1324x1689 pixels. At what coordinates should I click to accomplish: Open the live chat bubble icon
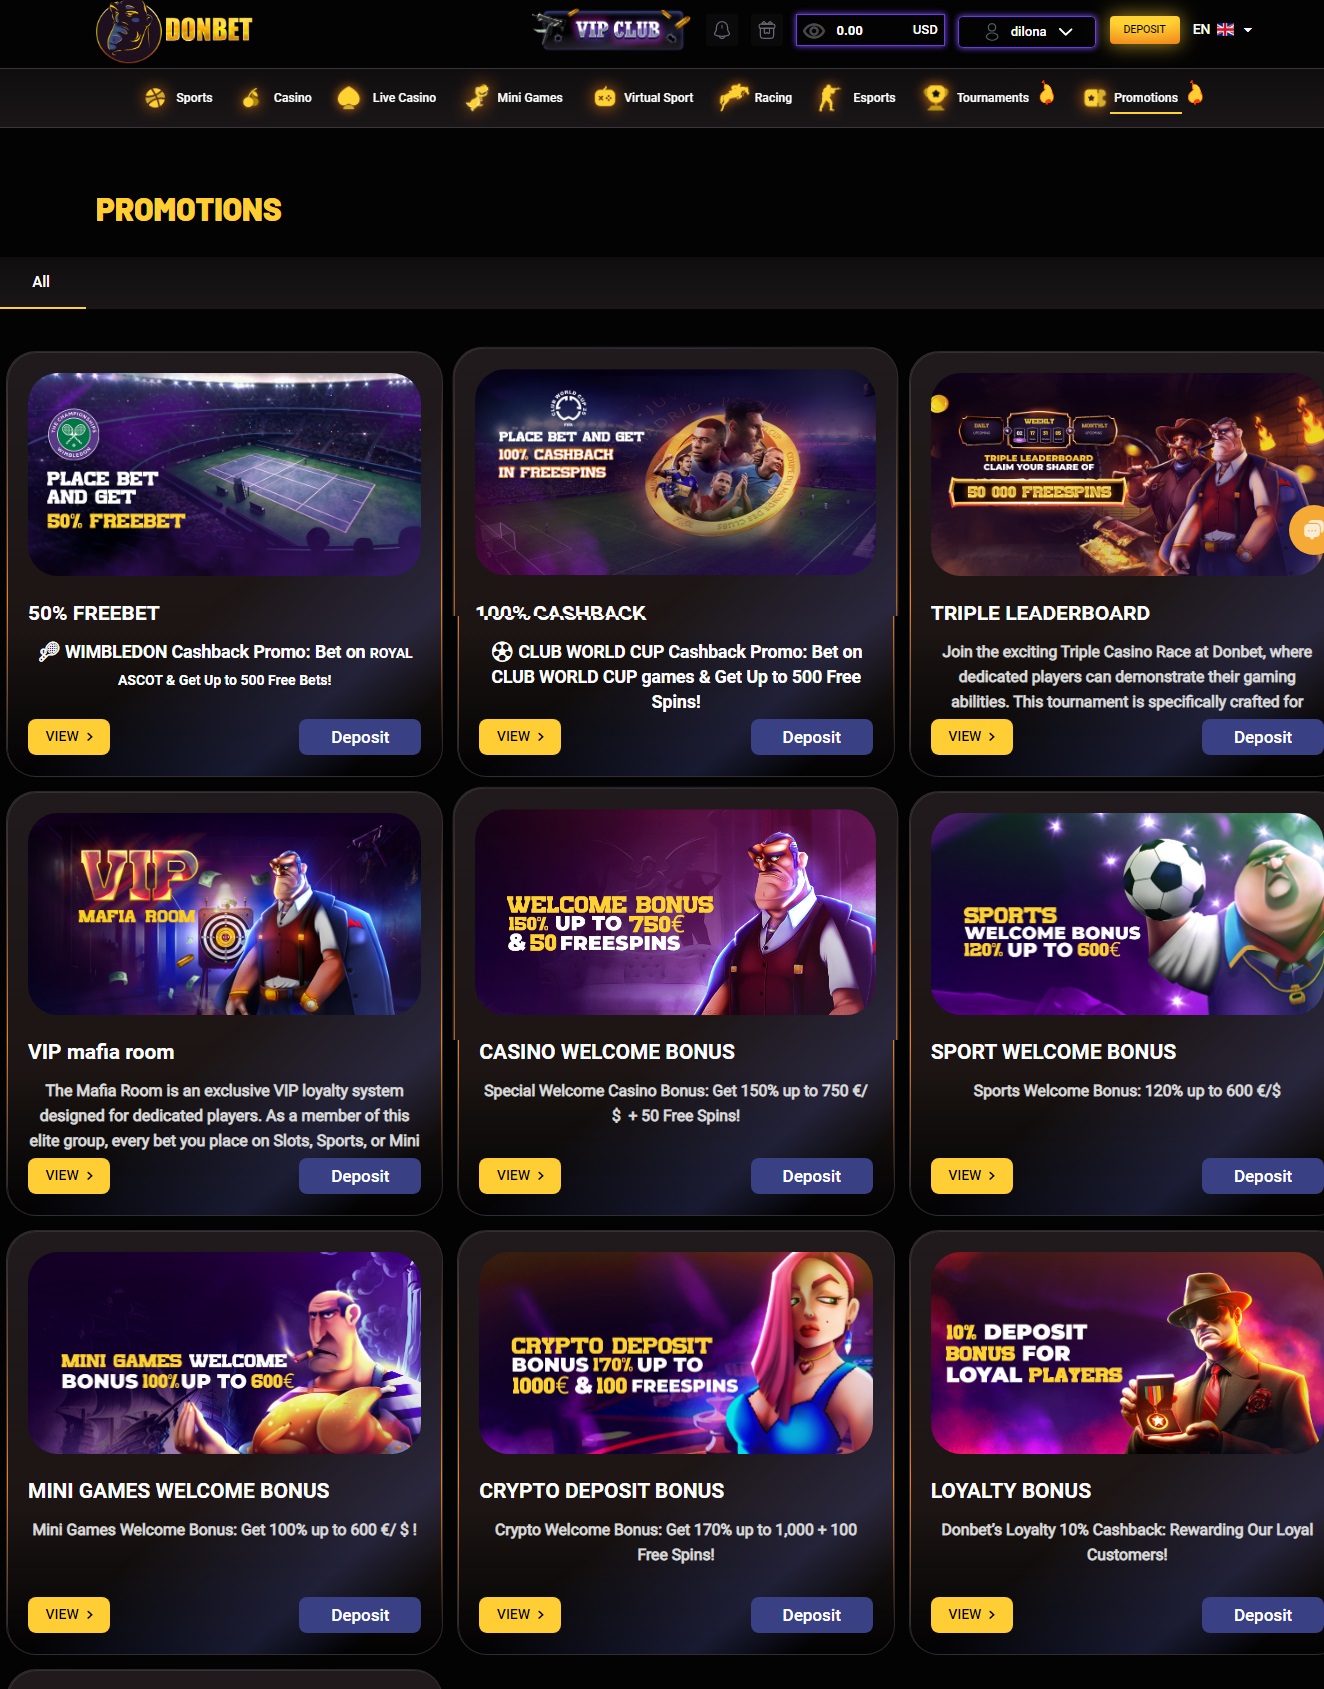pos(1308,530)
